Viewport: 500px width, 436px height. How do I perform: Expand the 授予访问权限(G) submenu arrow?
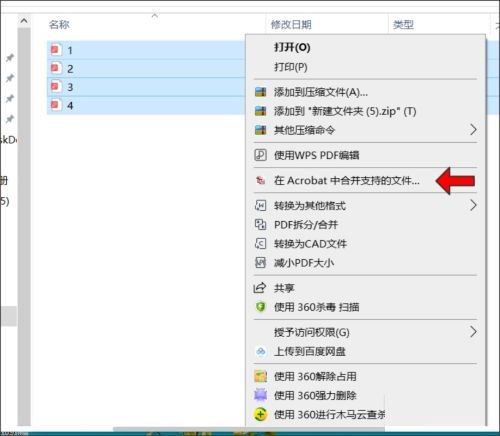coord(473,332)
